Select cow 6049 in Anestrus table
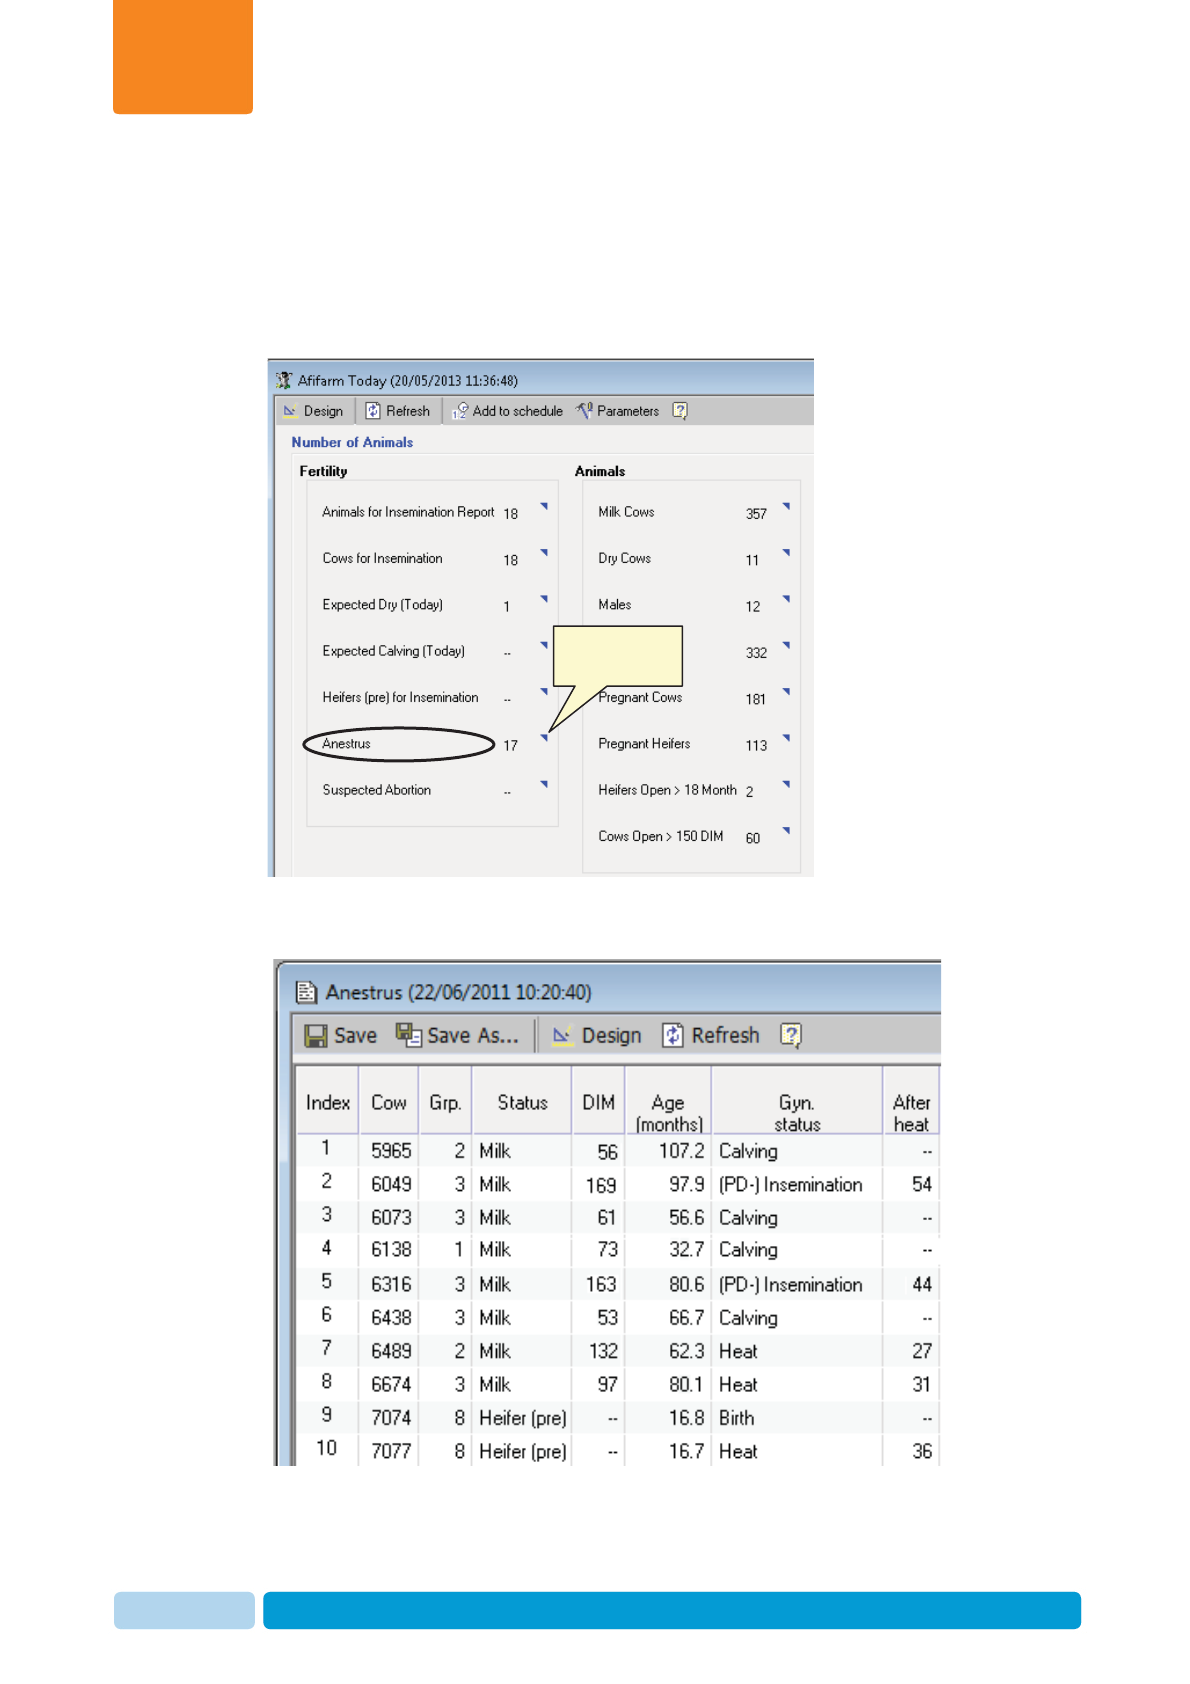This screenshot has height=1684, width=1190. (391, 1184)
